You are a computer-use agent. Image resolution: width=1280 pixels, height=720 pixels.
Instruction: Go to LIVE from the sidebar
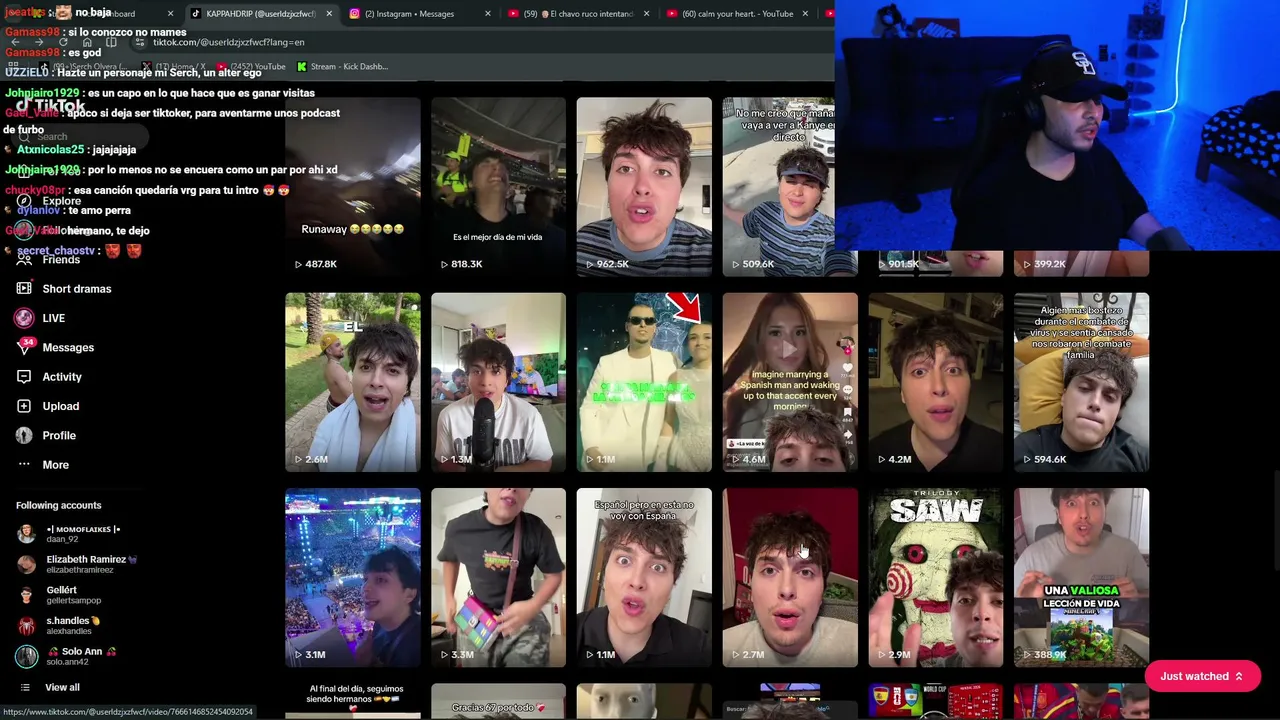54,318
